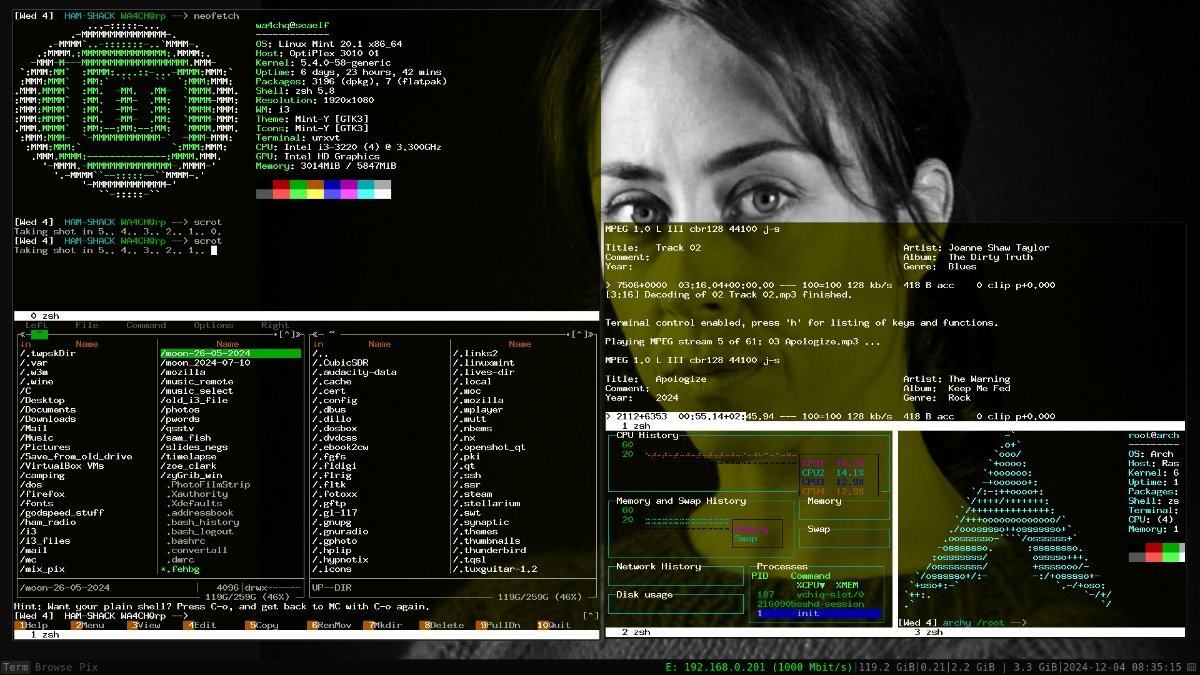Click the sort order indicator in left panel
Image resolution: width=1200 pixels, height=675 pixels.
coord(26,344)
